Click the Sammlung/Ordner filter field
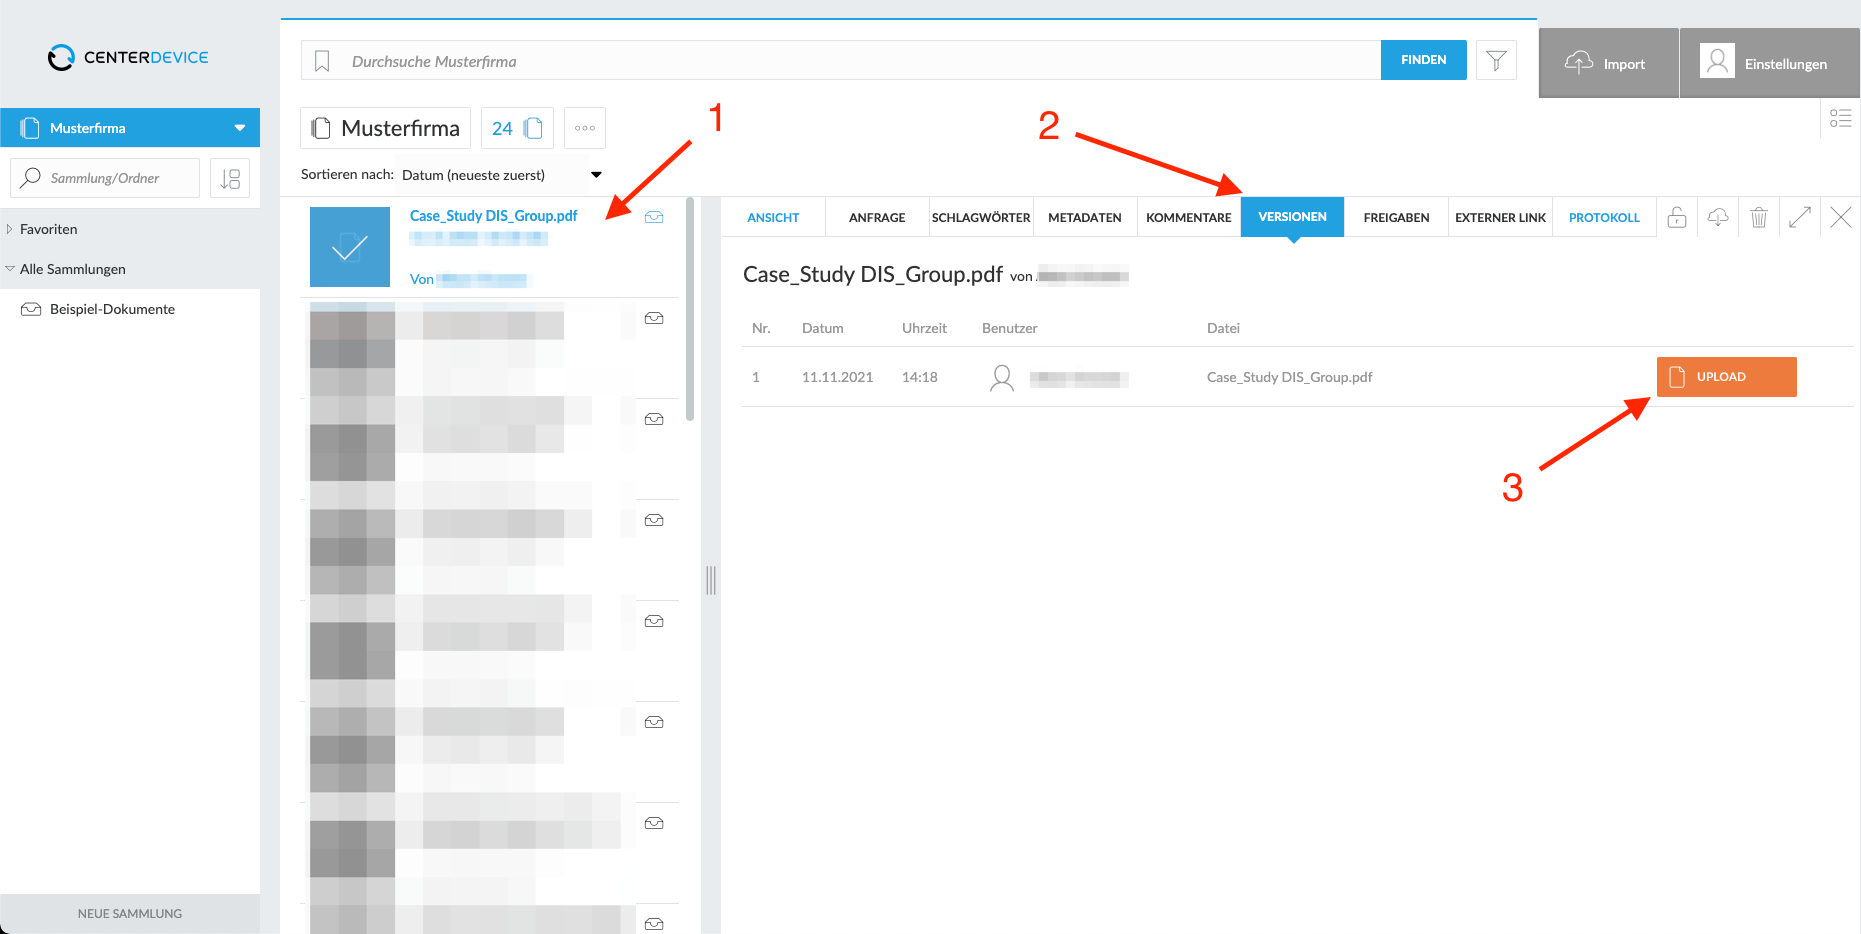 [x=105, y=178]
